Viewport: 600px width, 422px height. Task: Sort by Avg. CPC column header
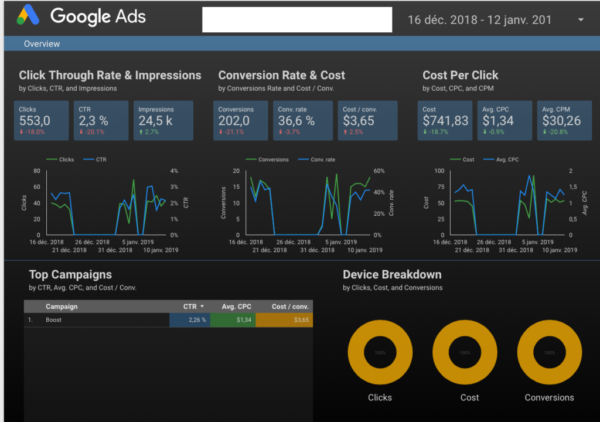(x=232, y=306)
